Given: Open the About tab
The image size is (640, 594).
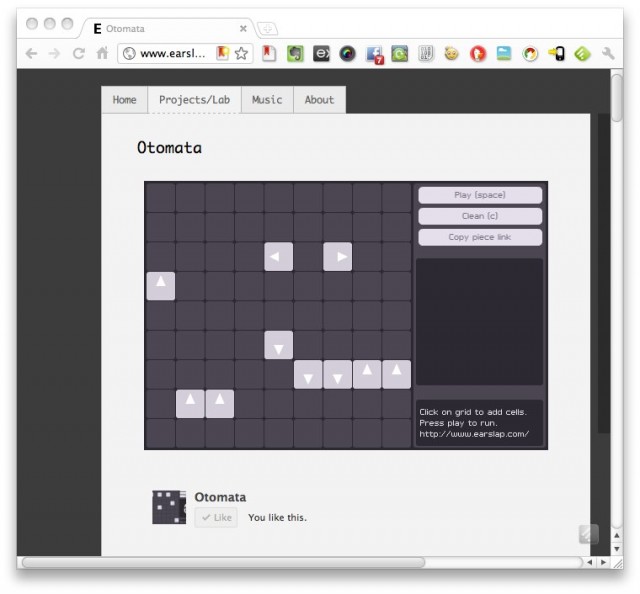Looking at the screenshot, I should [x=319, y=100].
